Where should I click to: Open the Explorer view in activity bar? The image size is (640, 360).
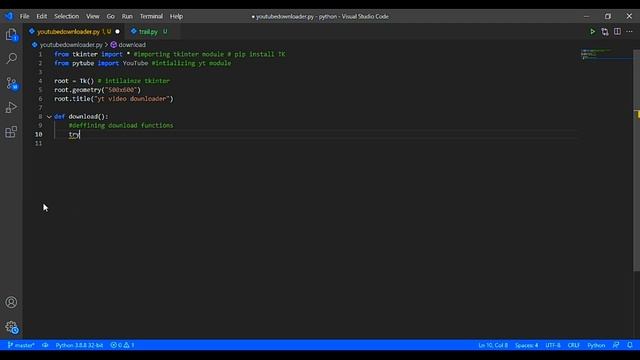point(11,34)
